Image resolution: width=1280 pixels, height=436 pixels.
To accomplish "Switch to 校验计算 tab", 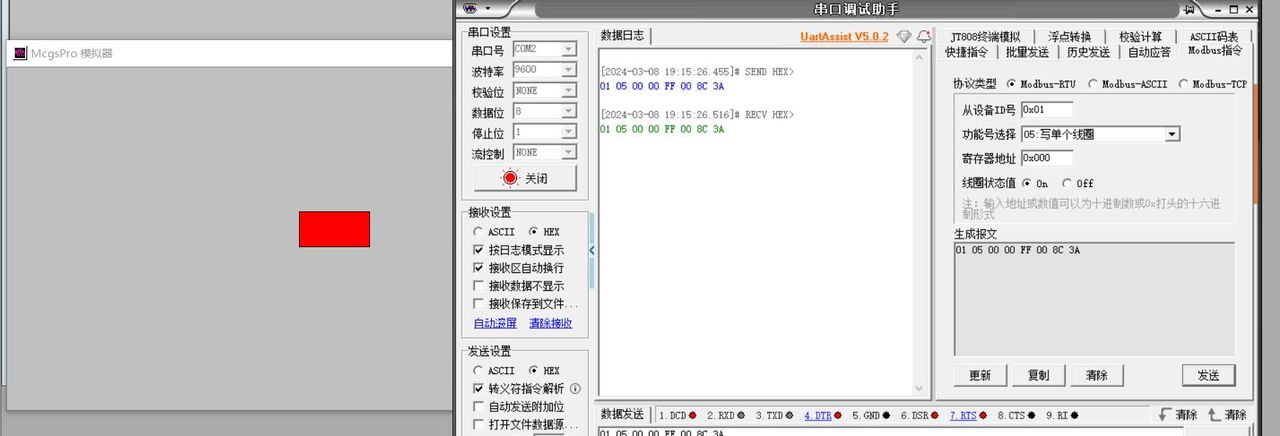I will click(x=1140, y=37).
